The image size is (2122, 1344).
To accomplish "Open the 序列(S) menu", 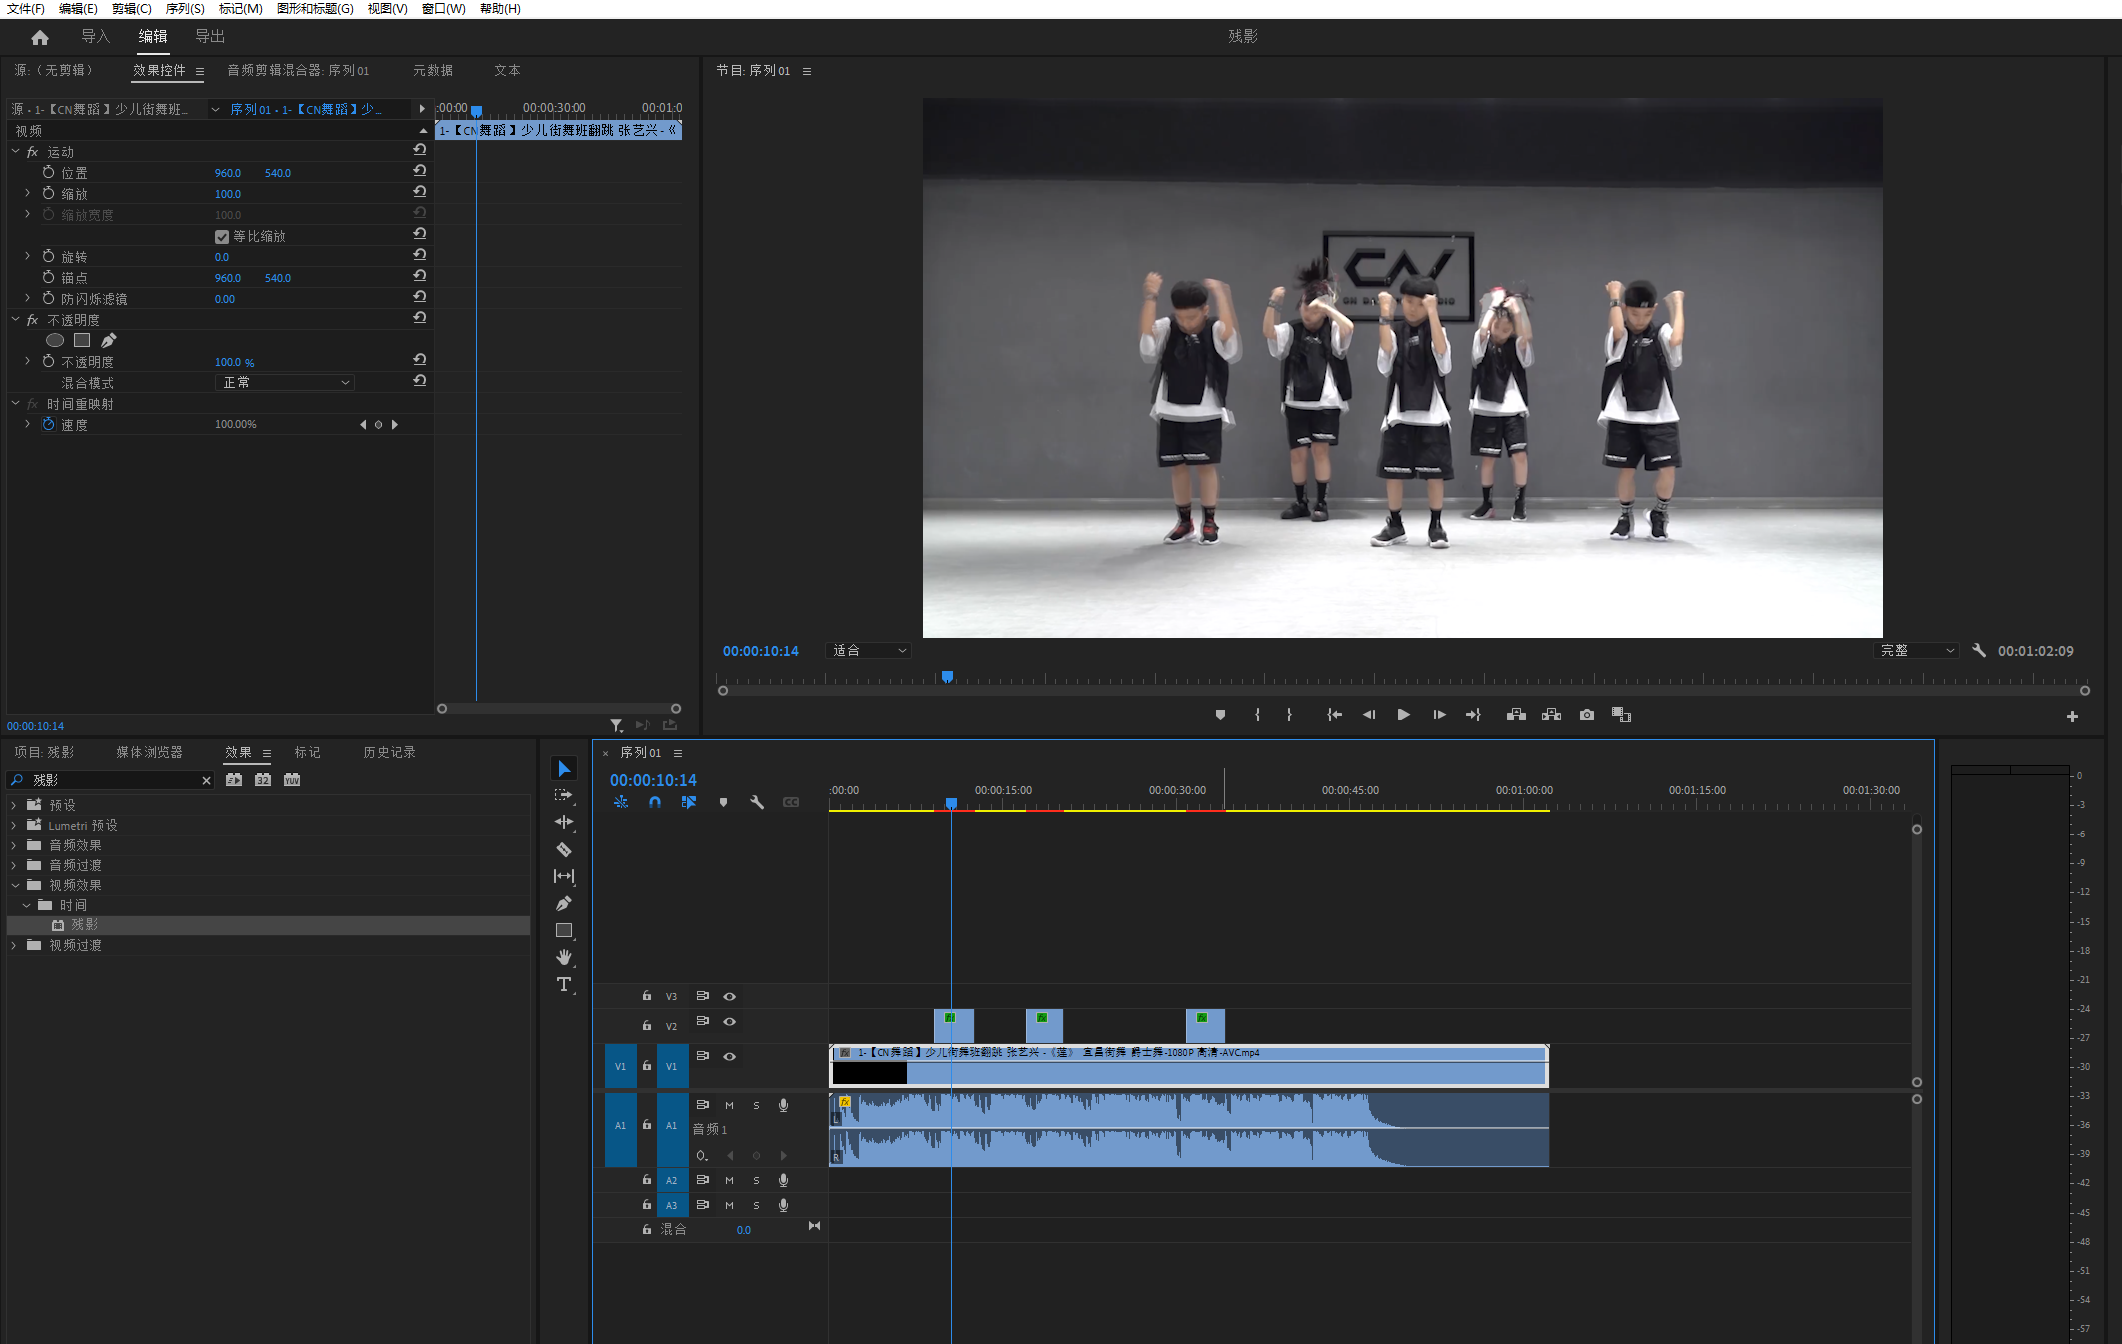I will pyautogui.click(x=185, y=9).
